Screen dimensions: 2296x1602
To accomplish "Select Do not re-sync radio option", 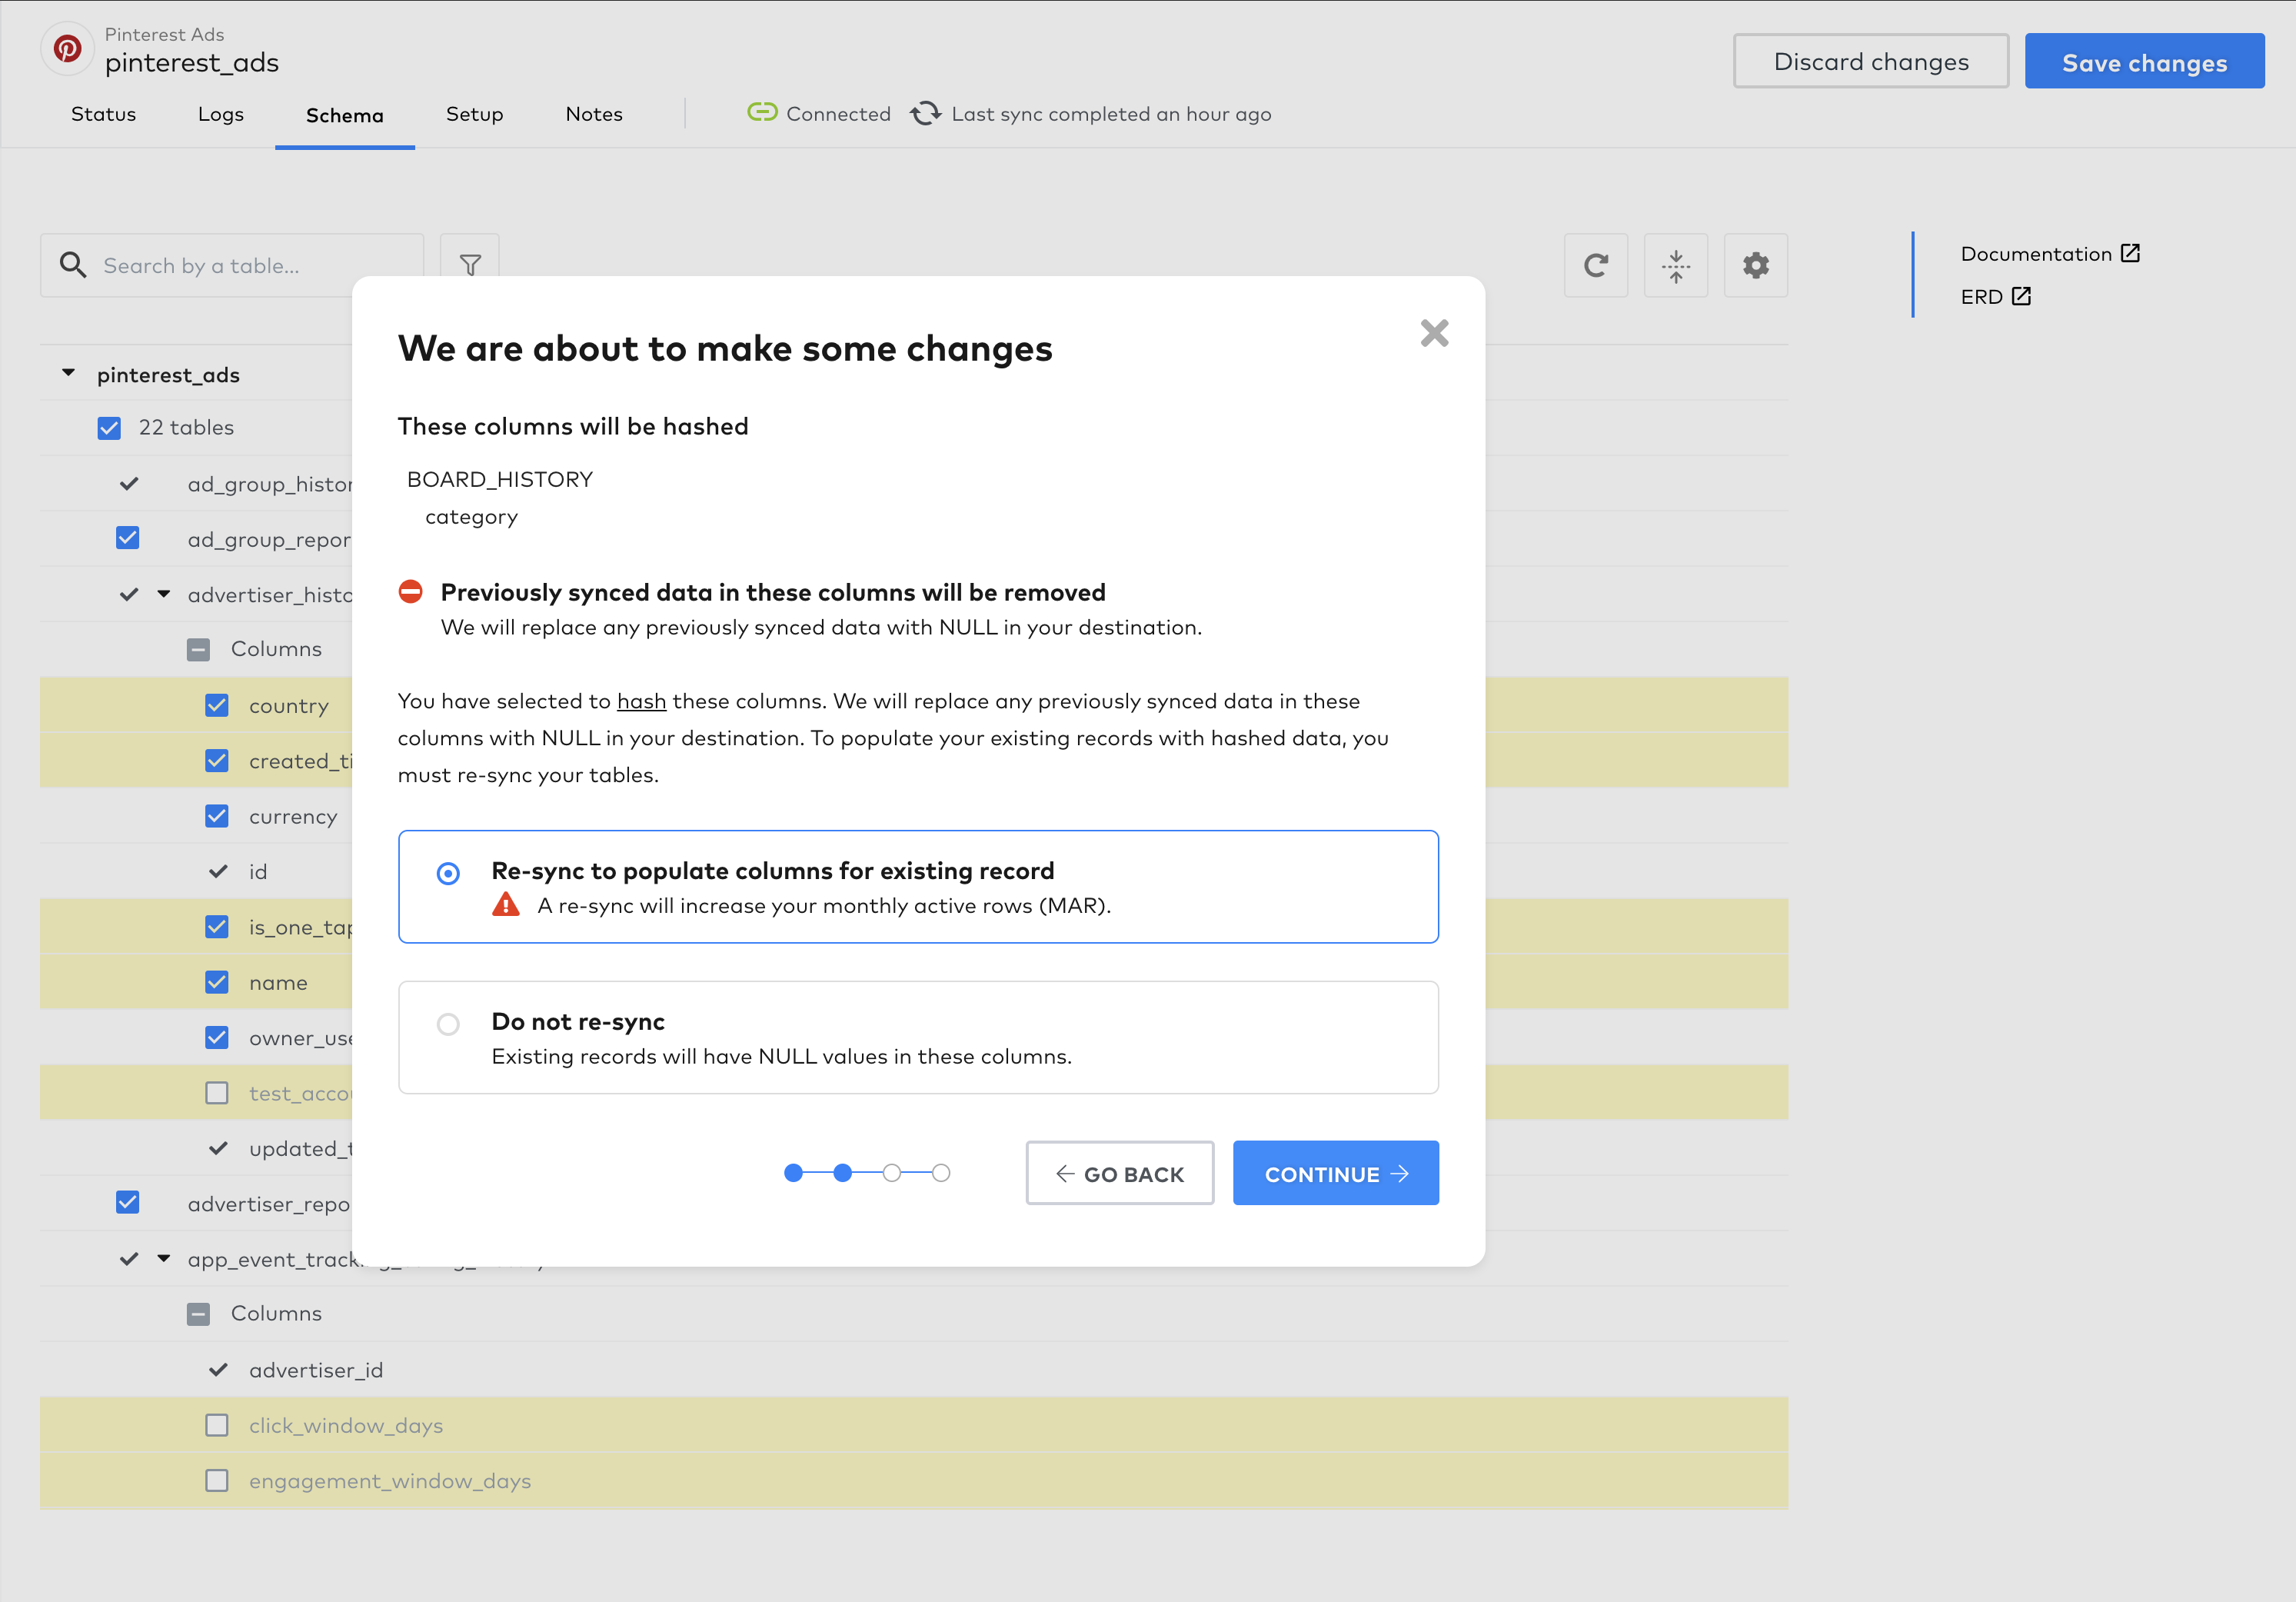I will coord(448,1024).
